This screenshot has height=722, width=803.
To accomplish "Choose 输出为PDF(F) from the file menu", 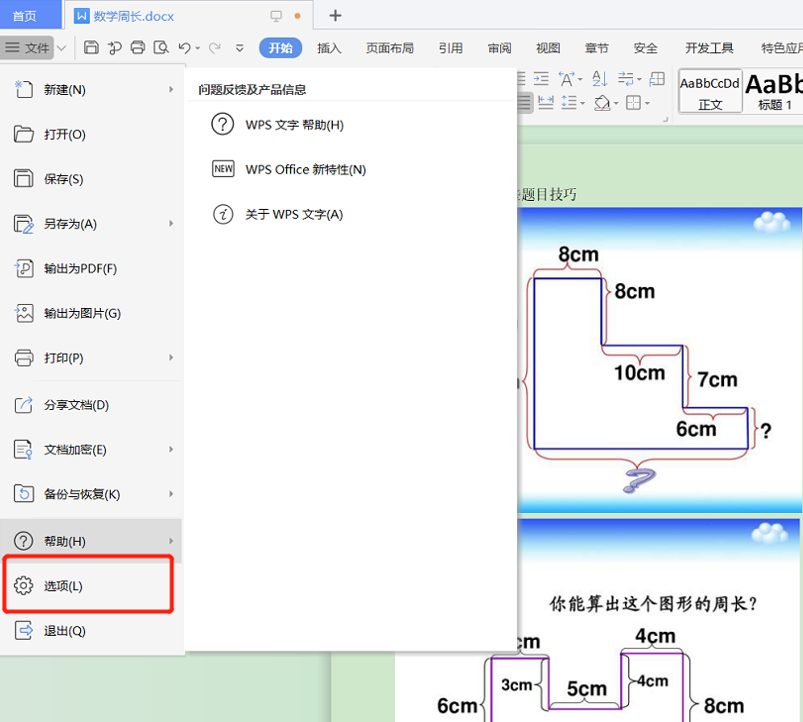I will 92,268.
